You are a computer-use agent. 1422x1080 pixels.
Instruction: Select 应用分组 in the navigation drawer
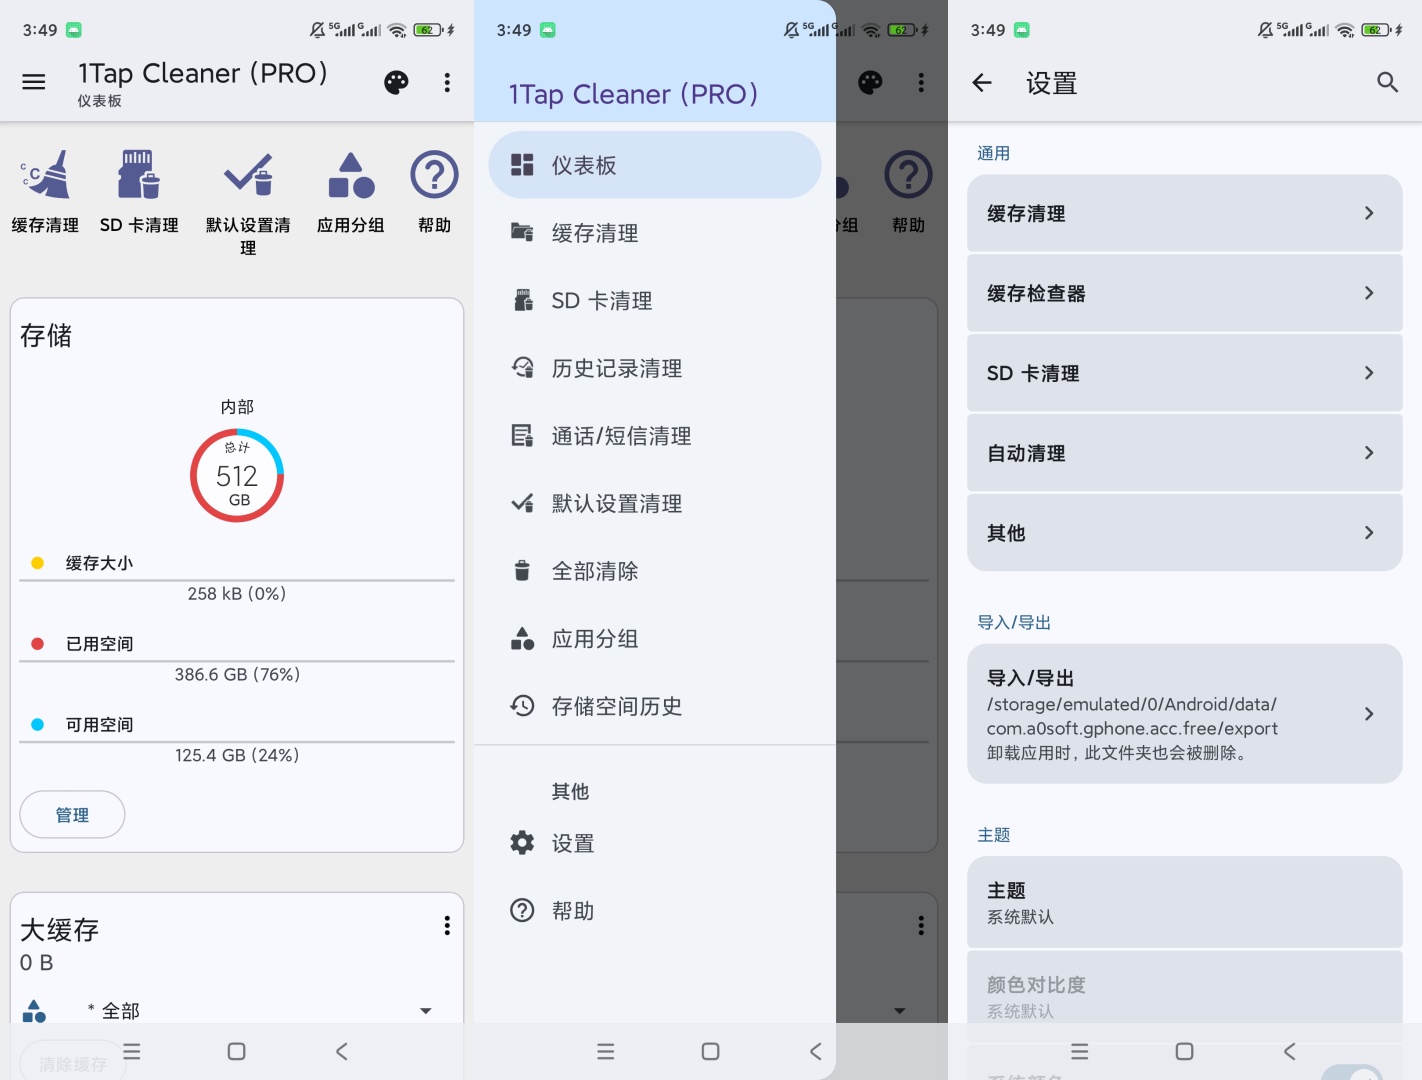[655, 638]
